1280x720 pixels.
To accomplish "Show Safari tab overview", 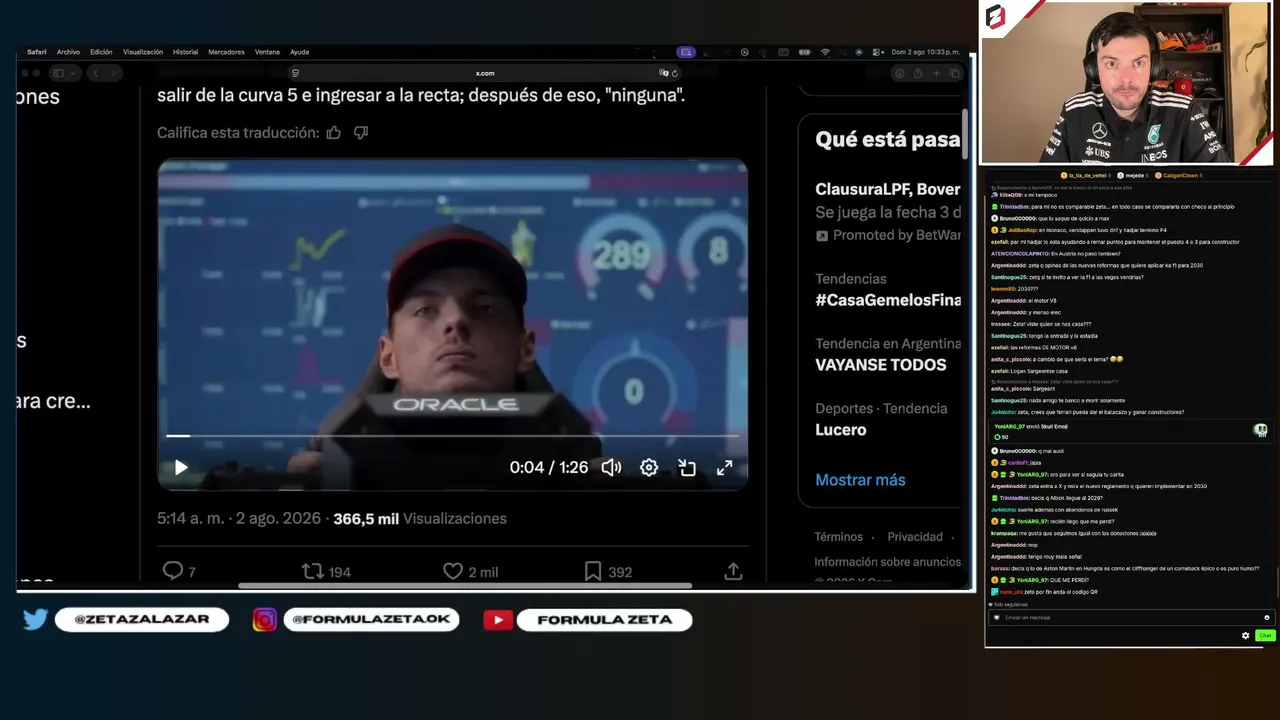I will tap(955, 73).
